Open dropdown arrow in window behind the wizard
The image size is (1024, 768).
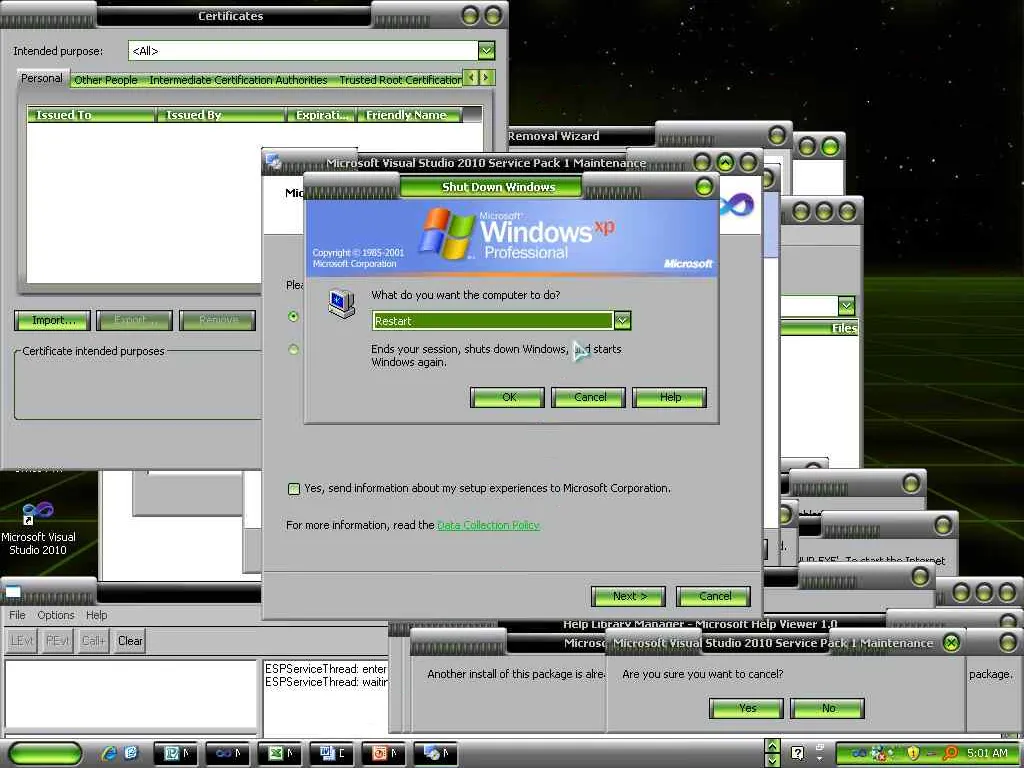click(846, 306)
